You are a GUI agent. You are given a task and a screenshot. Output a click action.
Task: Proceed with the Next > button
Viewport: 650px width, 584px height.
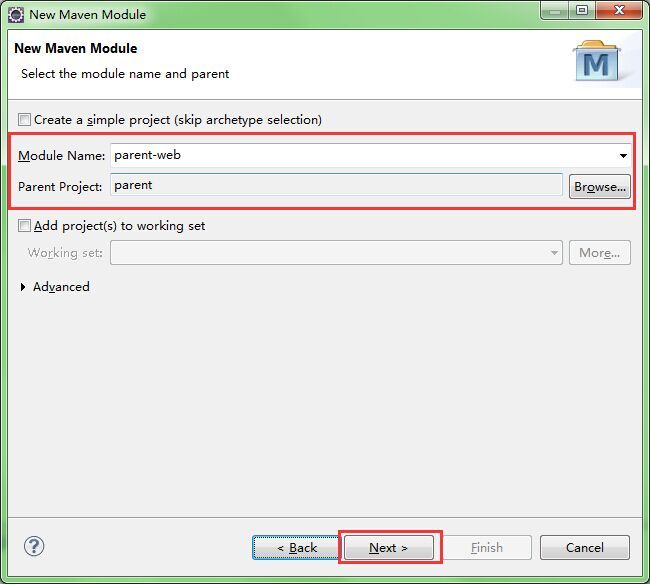pyautogui.click(x=389, y=548)
